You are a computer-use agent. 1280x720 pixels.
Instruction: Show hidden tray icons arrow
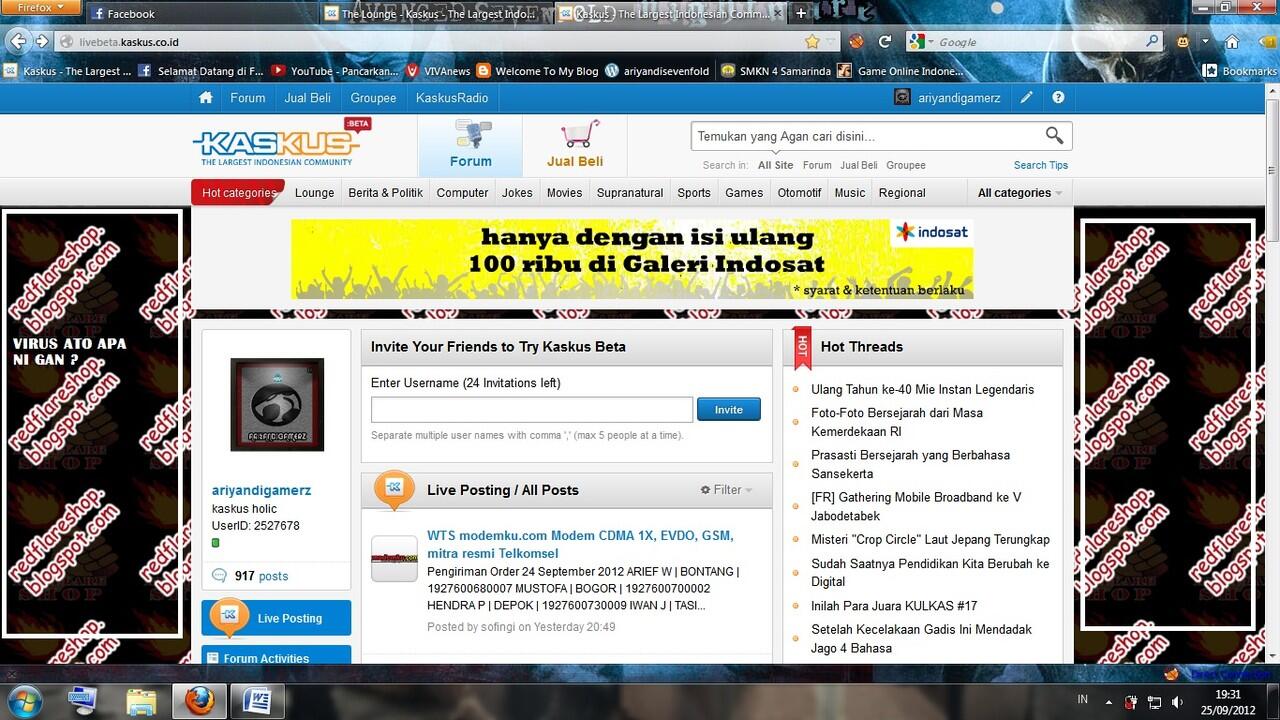(x=1109, y=702)
